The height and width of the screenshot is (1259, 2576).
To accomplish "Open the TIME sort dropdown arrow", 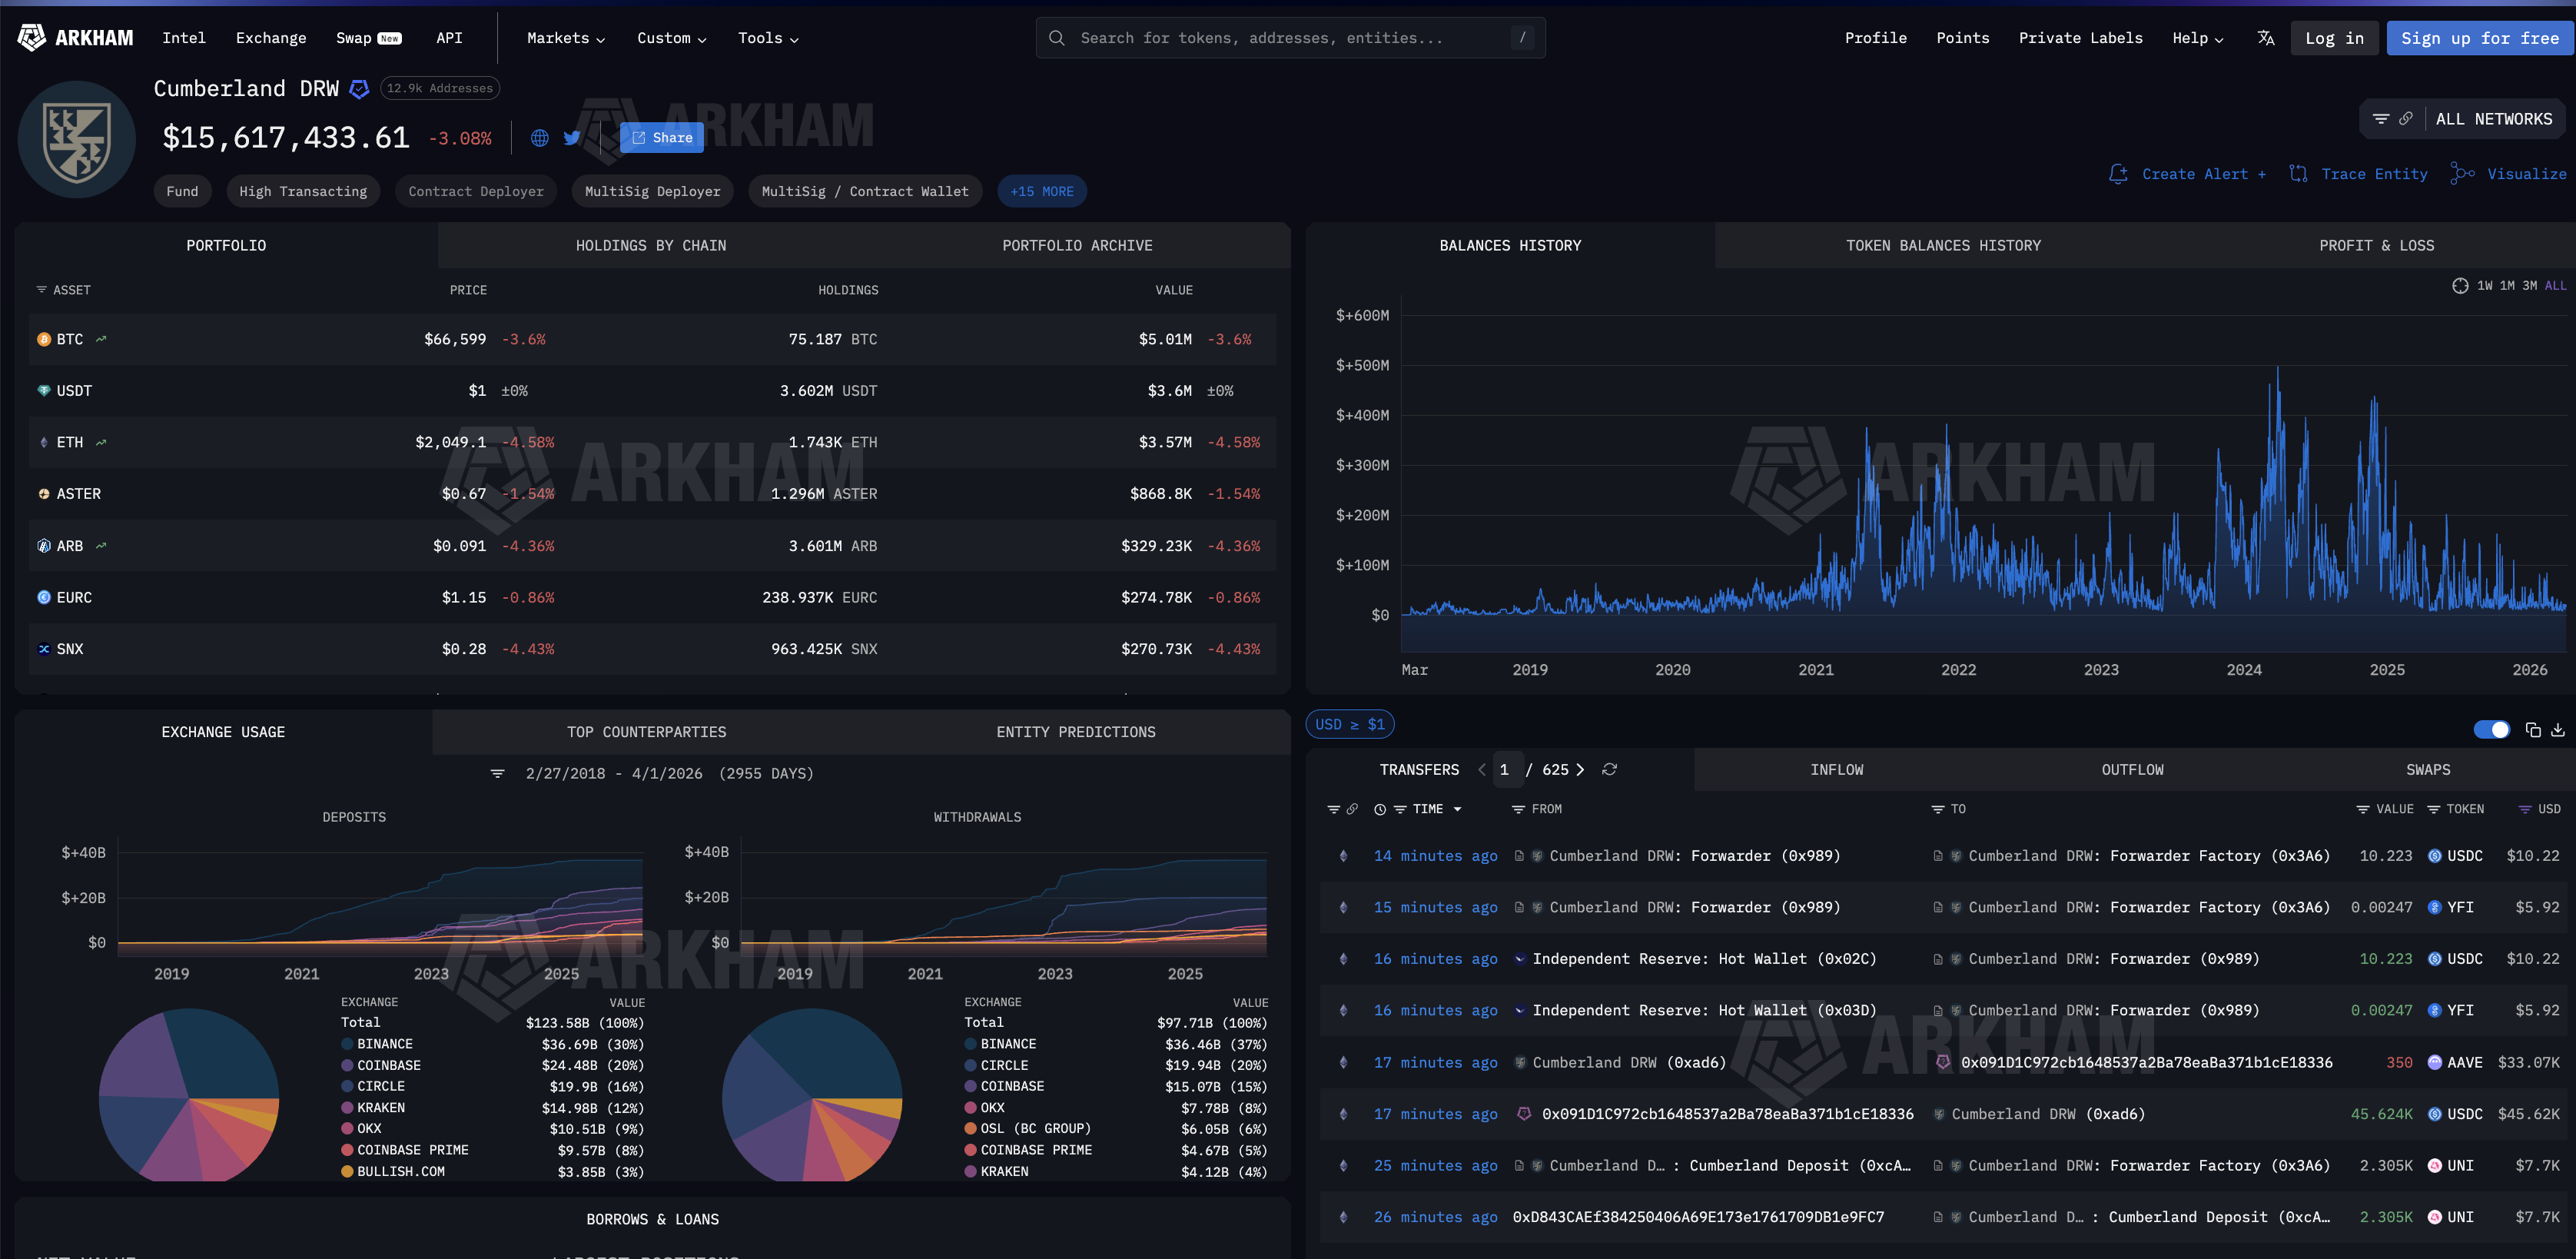I will [1457, 809].
